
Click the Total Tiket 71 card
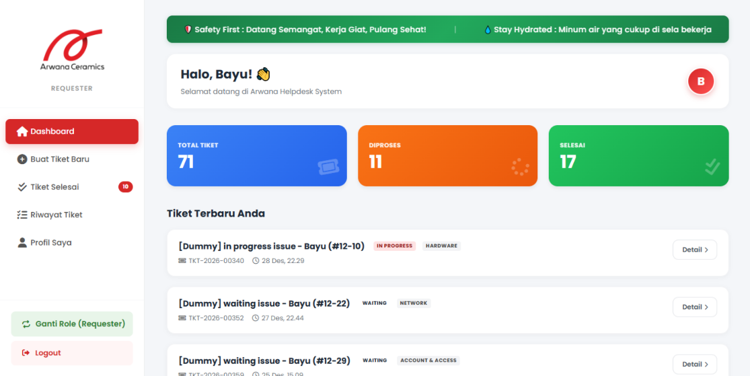pos(257,156)
